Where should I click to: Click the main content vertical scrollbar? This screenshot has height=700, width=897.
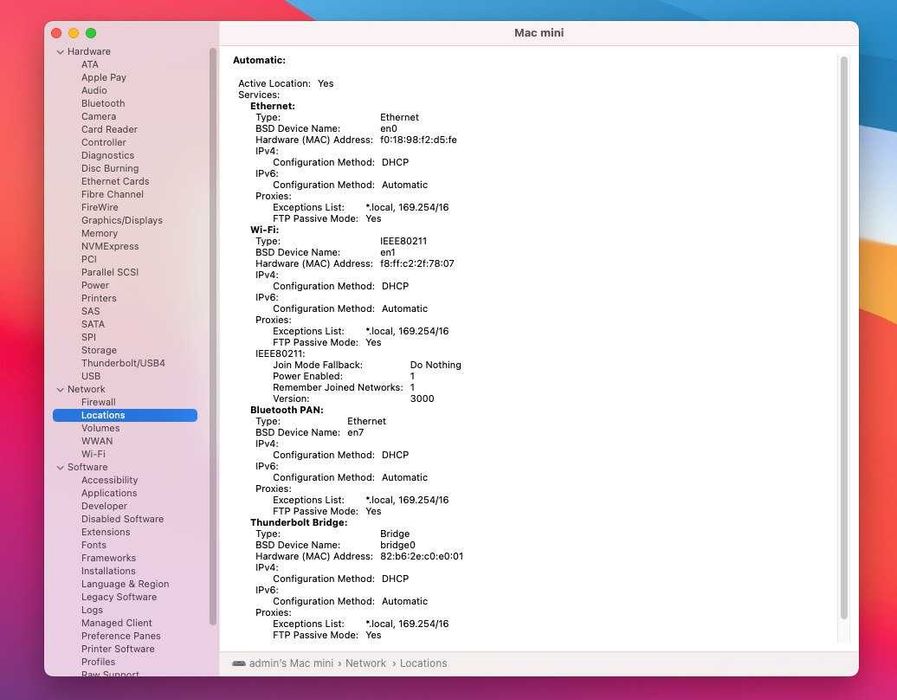[844, 337]
